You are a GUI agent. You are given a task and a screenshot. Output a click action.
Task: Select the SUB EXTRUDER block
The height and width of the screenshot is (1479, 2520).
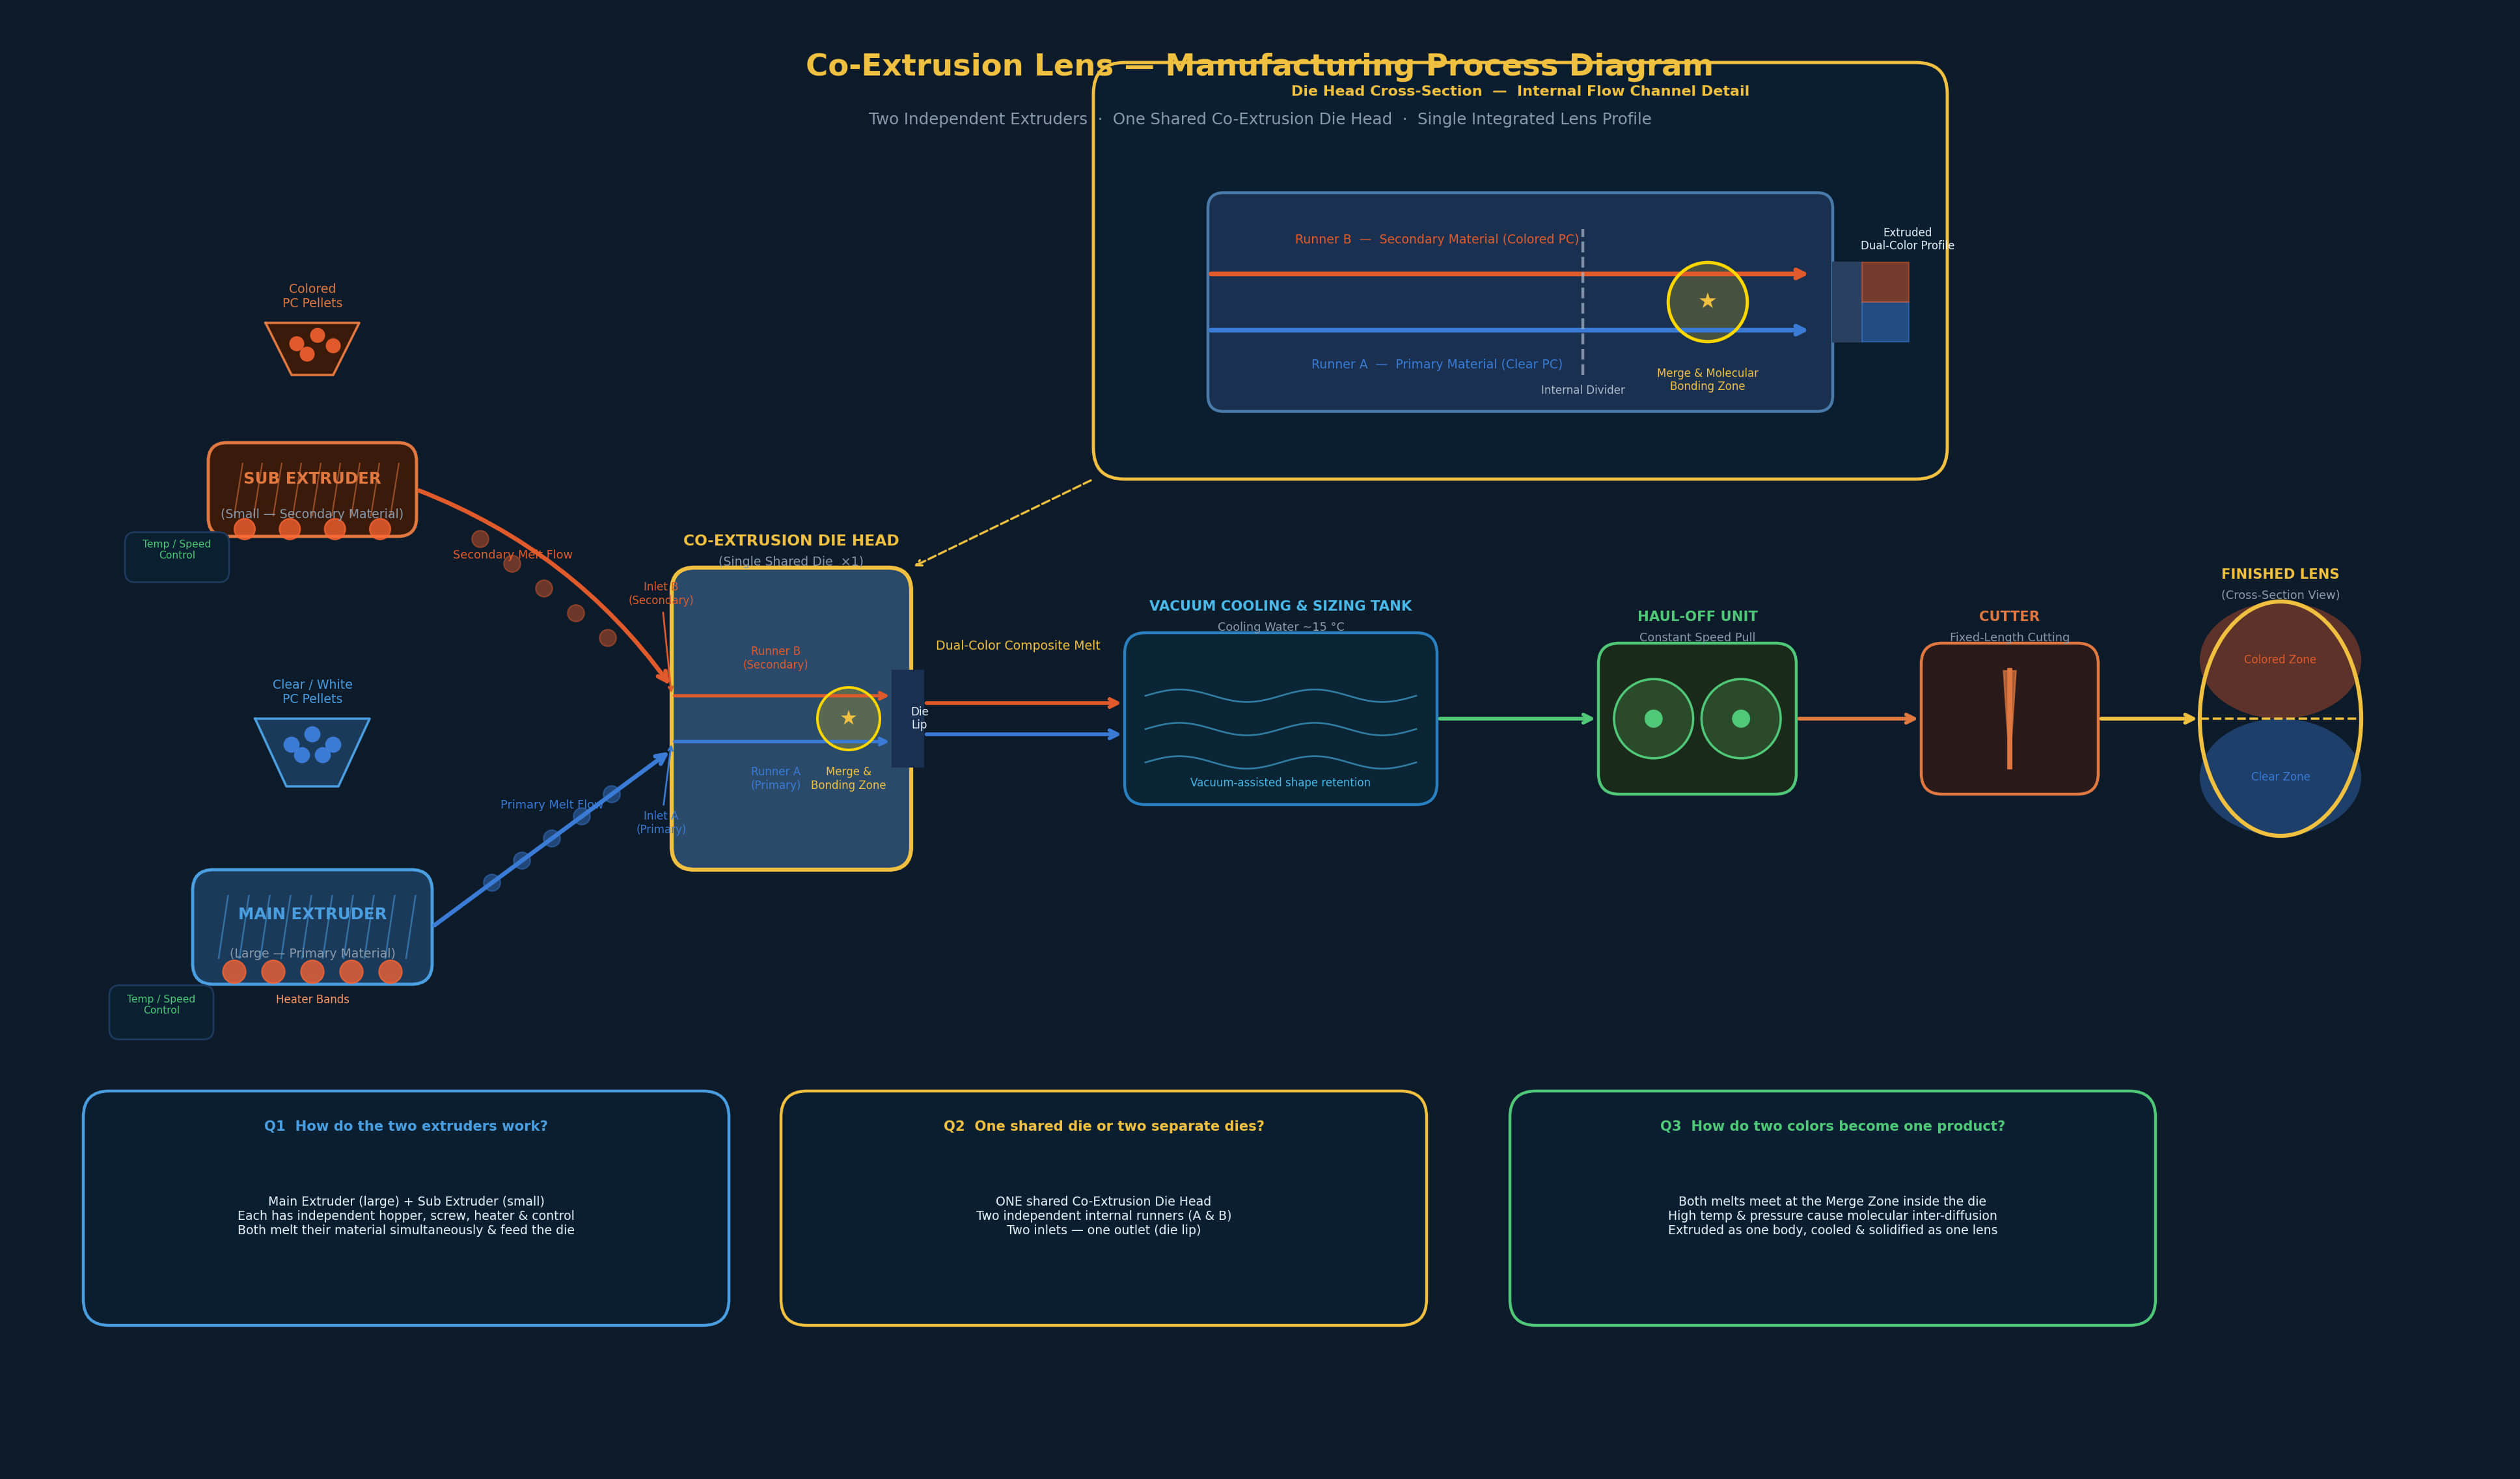tap(312, 489)
